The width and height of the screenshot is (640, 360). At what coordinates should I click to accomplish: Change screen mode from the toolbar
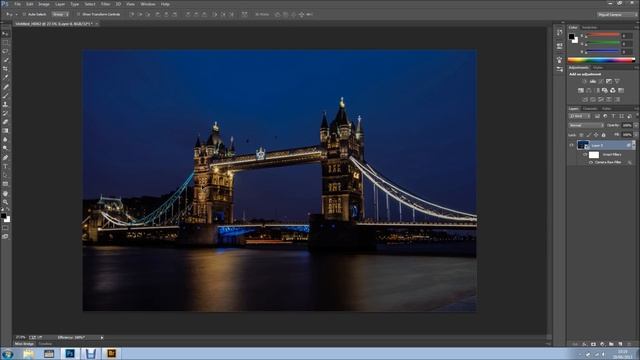(x=5, y=236)
